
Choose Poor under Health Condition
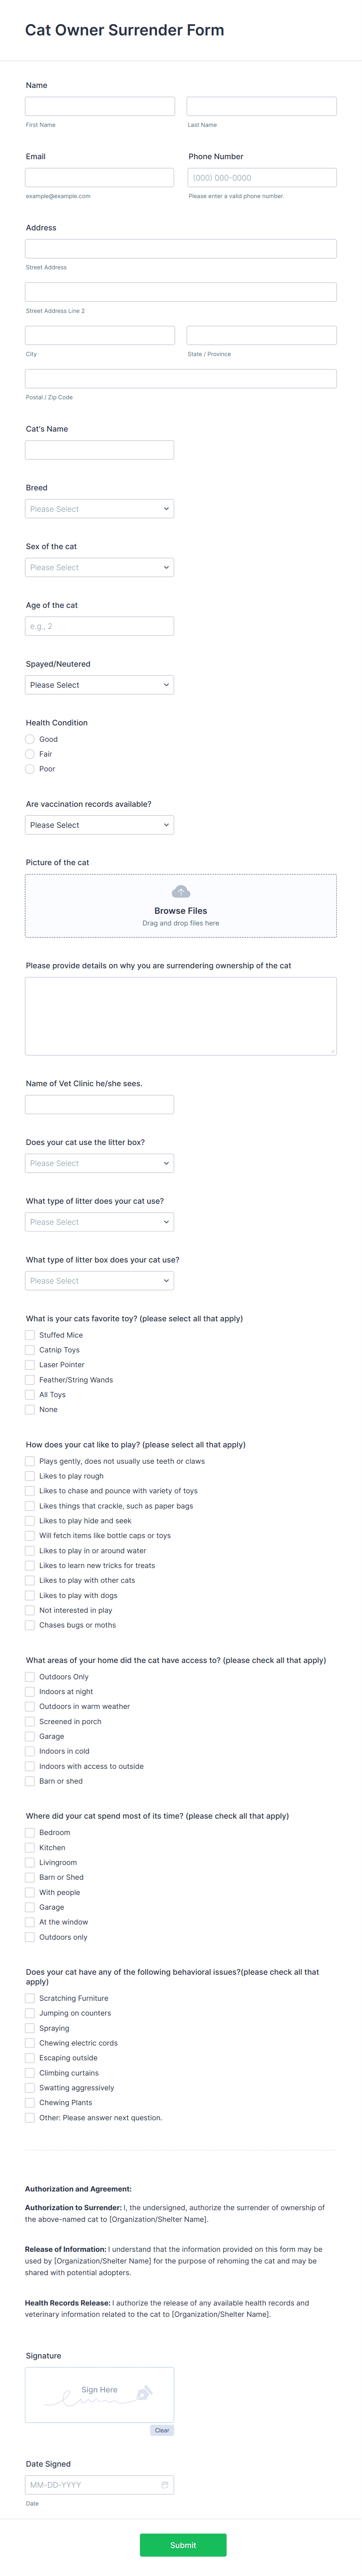(30, 769)
